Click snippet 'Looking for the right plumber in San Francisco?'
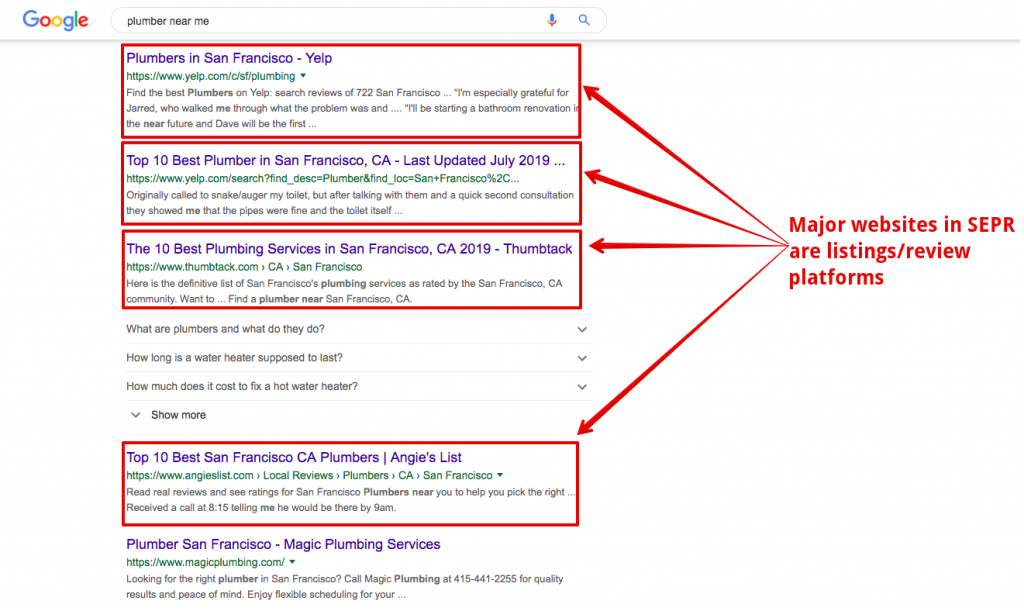This screenshot has height=611, width=1024. (344, 587)
